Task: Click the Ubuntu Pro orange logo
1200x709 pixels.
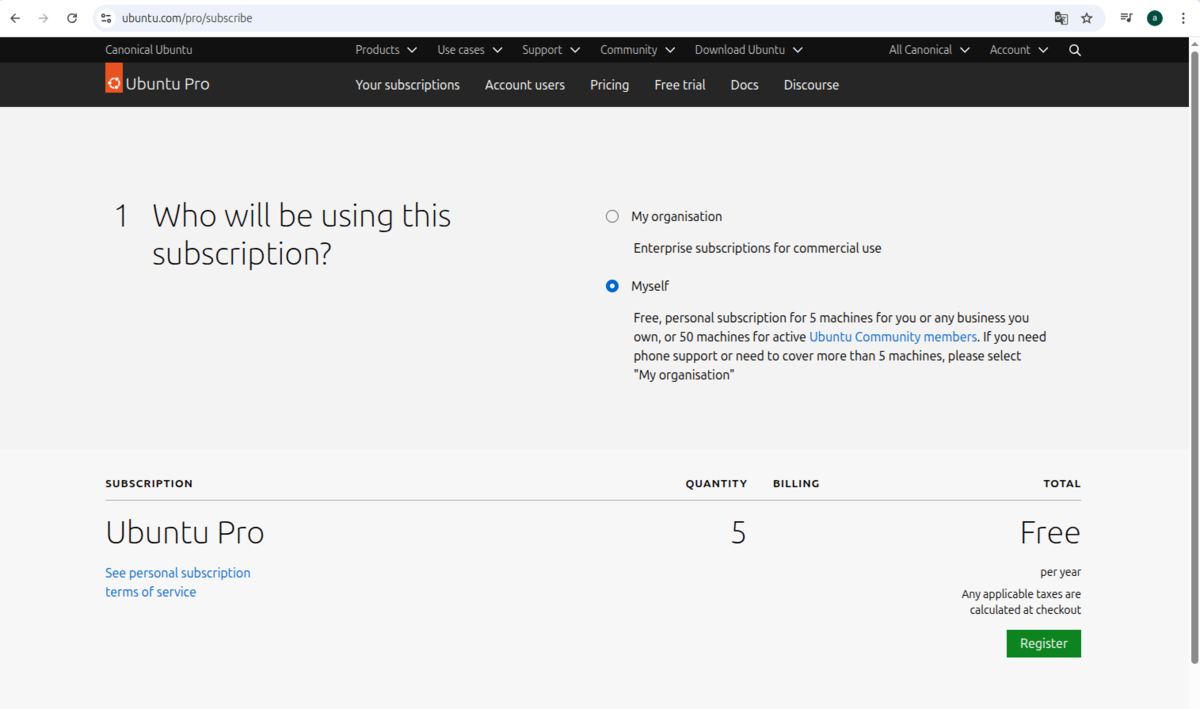Action: click(114, 78)
